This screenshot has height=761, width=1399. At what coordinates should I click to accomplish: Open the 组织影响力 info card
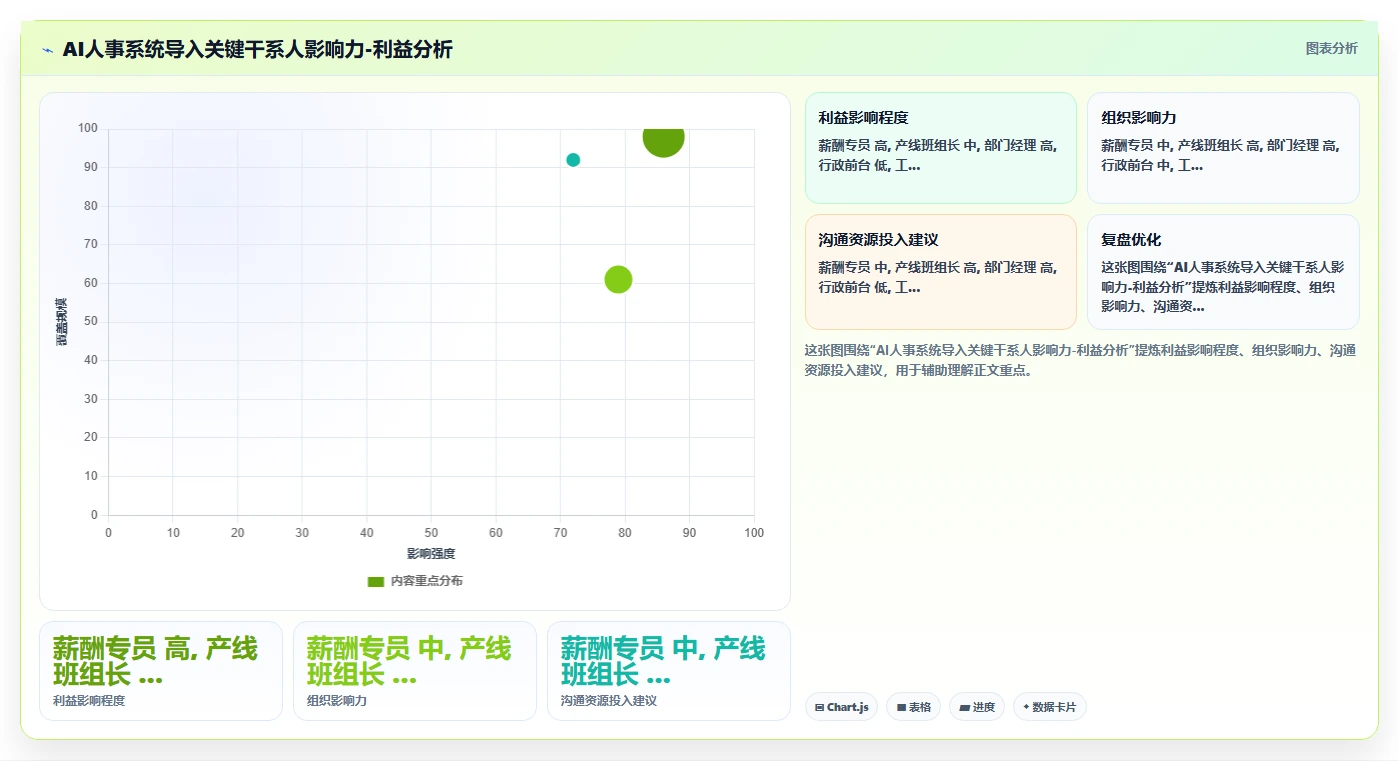[1223, 148]
